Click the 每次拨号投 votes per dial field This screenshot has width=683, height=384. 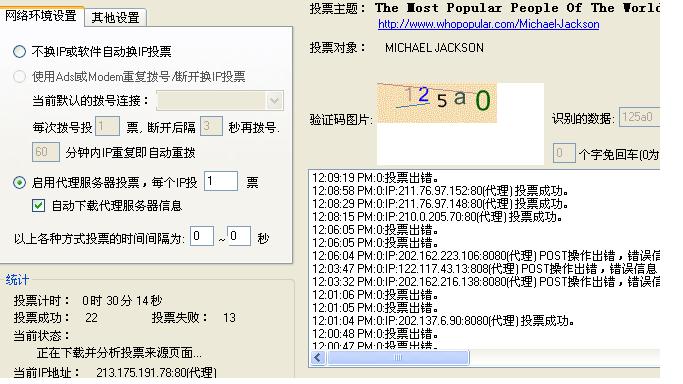click(x=107, y=126)
